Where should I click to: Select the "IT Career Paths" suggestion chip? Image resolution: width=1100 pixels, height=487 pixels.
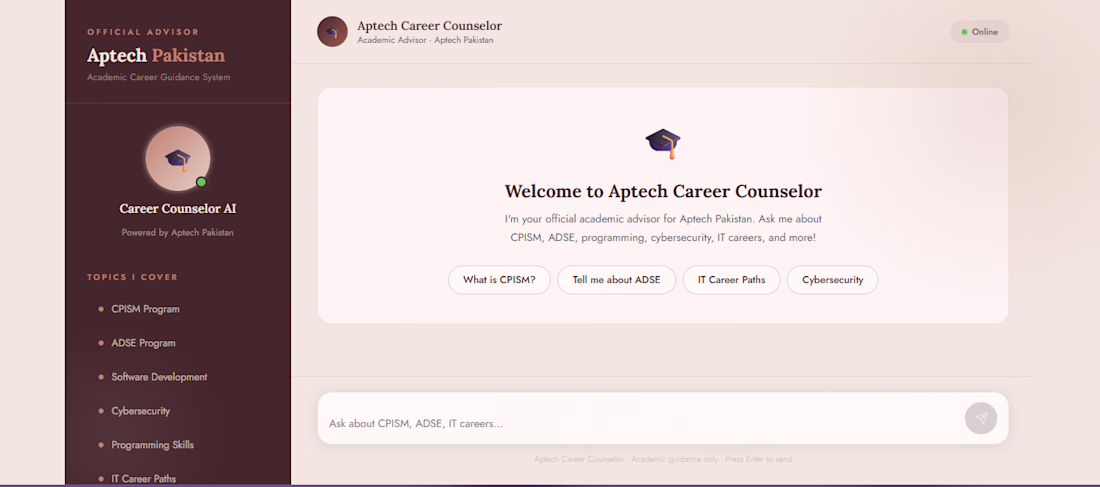[x=731, y=279]
